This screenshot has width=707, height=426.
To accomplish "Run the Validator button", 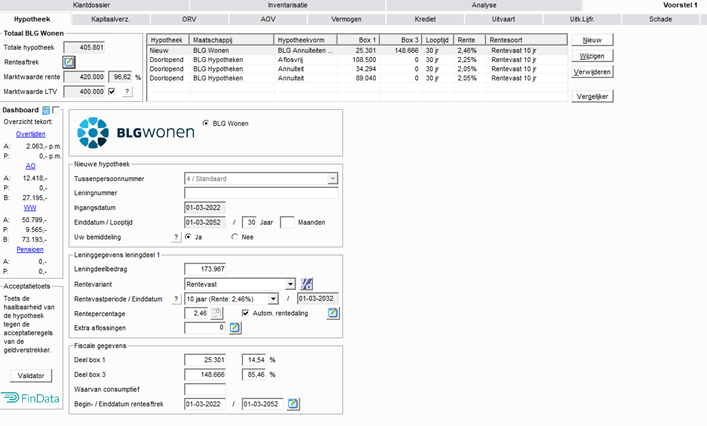I will pos(31,376).
